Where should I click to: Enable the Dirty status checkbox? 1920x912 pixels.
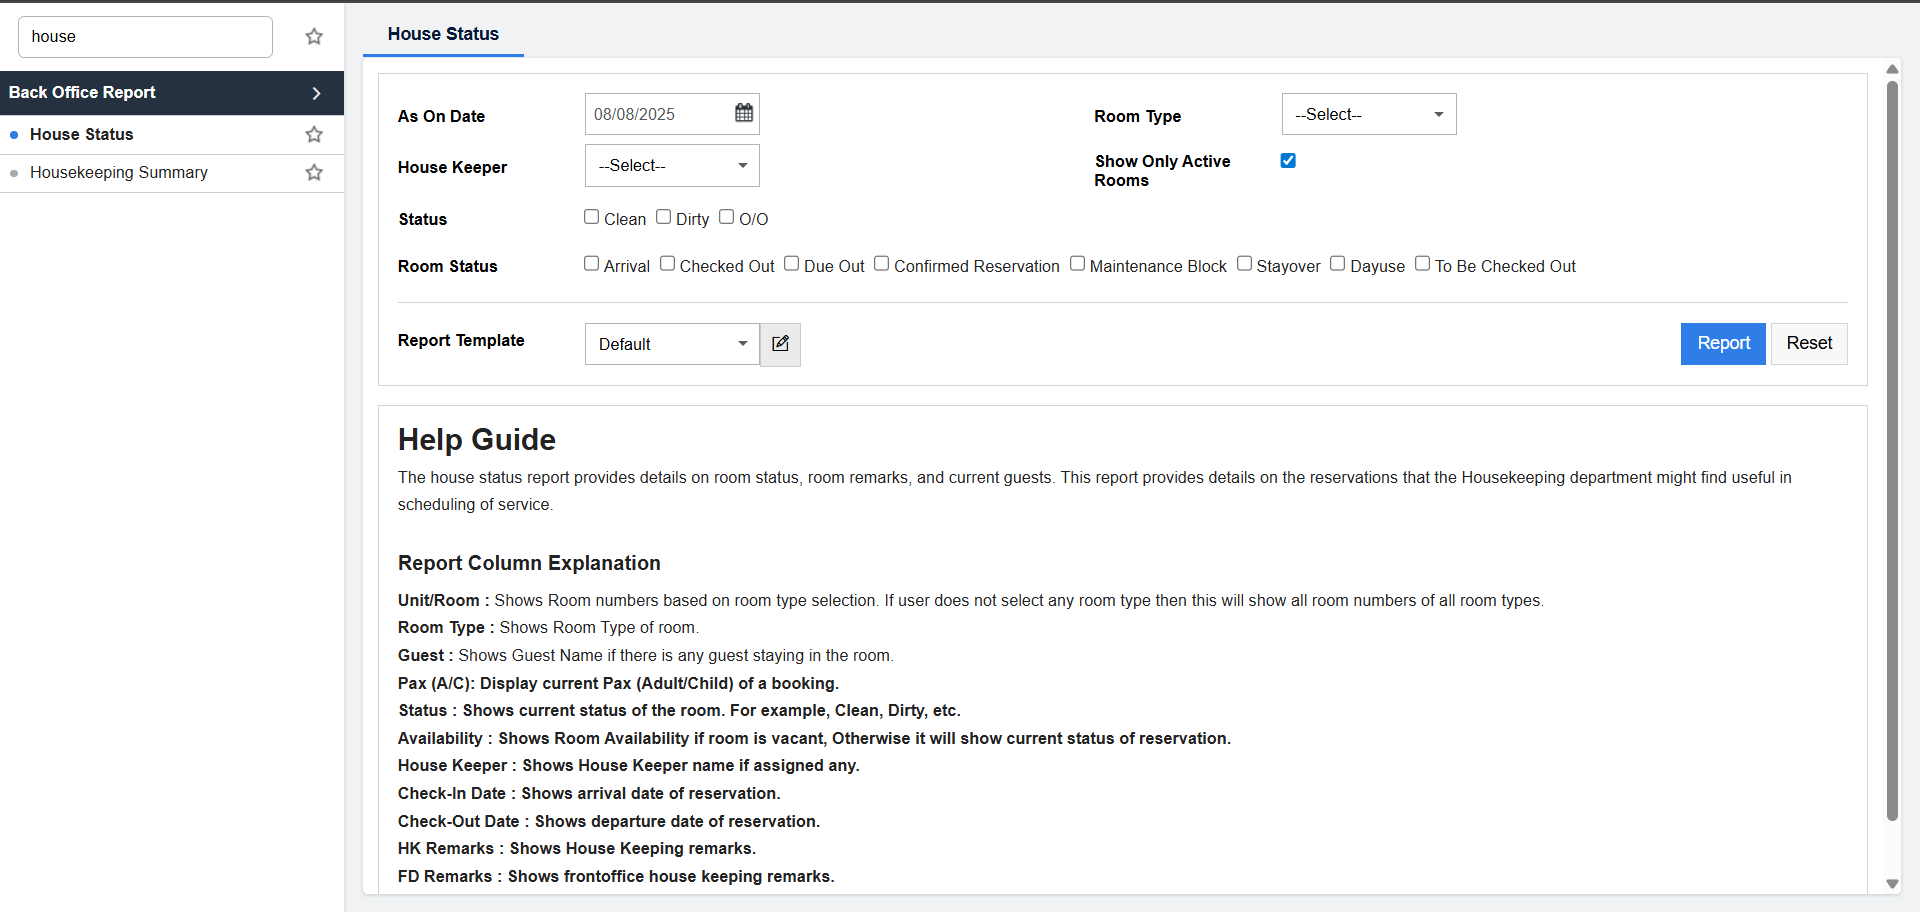(x=664, y=217)
